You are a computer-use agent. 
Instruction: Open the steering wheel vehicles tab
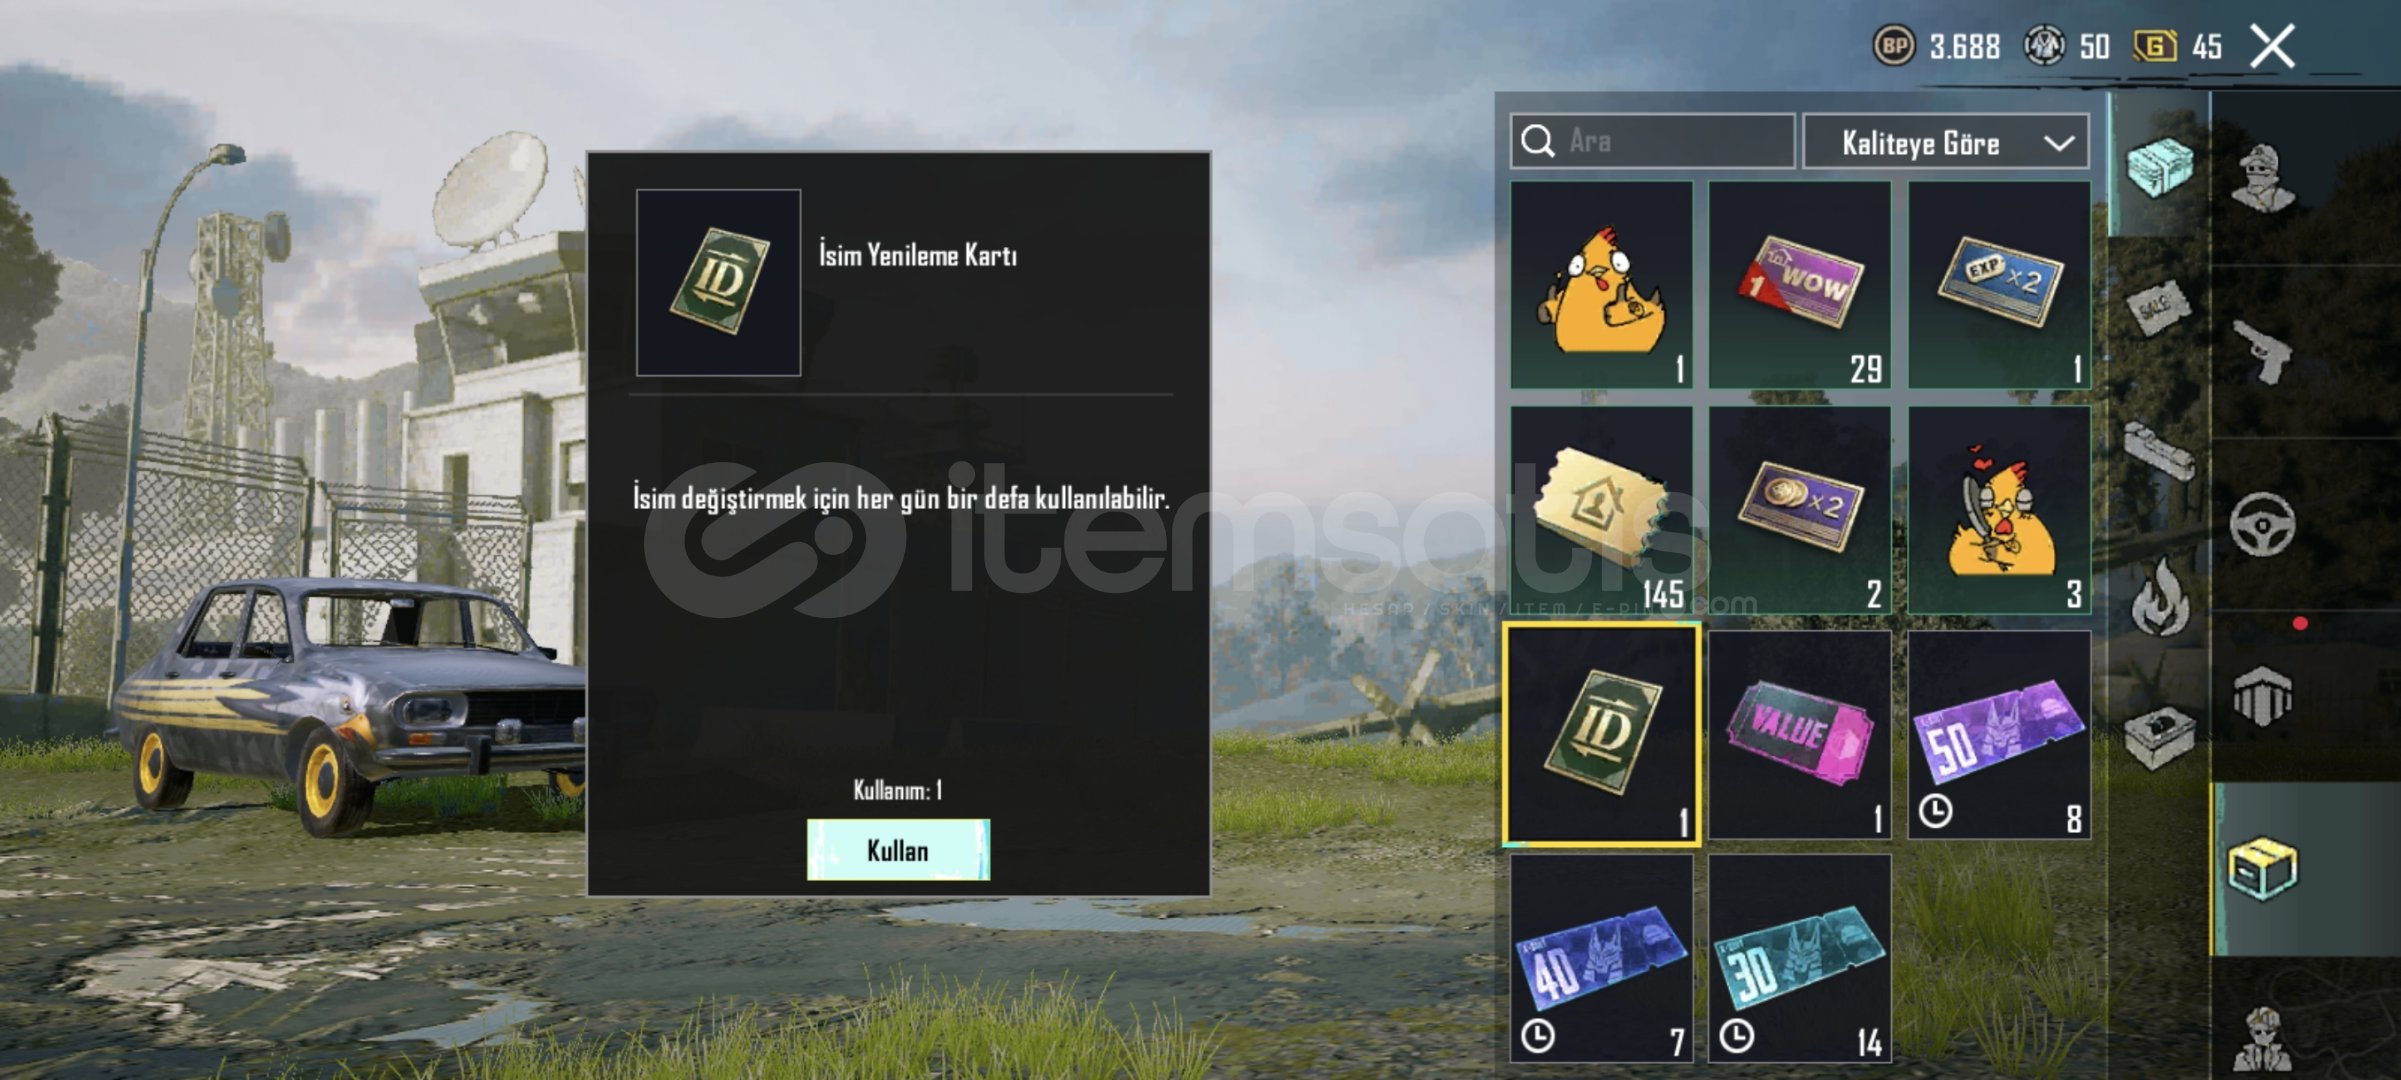click(x=2263, y=524)
